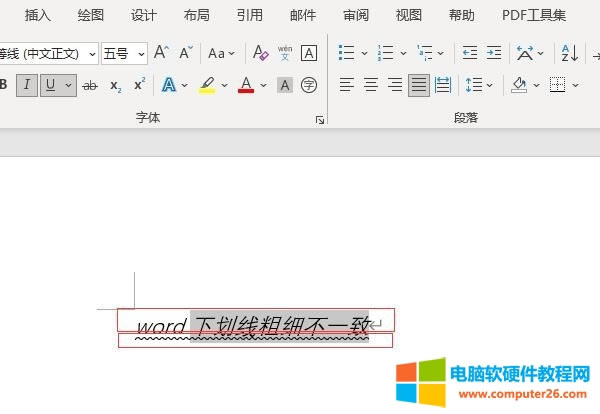
Task: Open the font size 五号 dropdown
Action: 140,53
